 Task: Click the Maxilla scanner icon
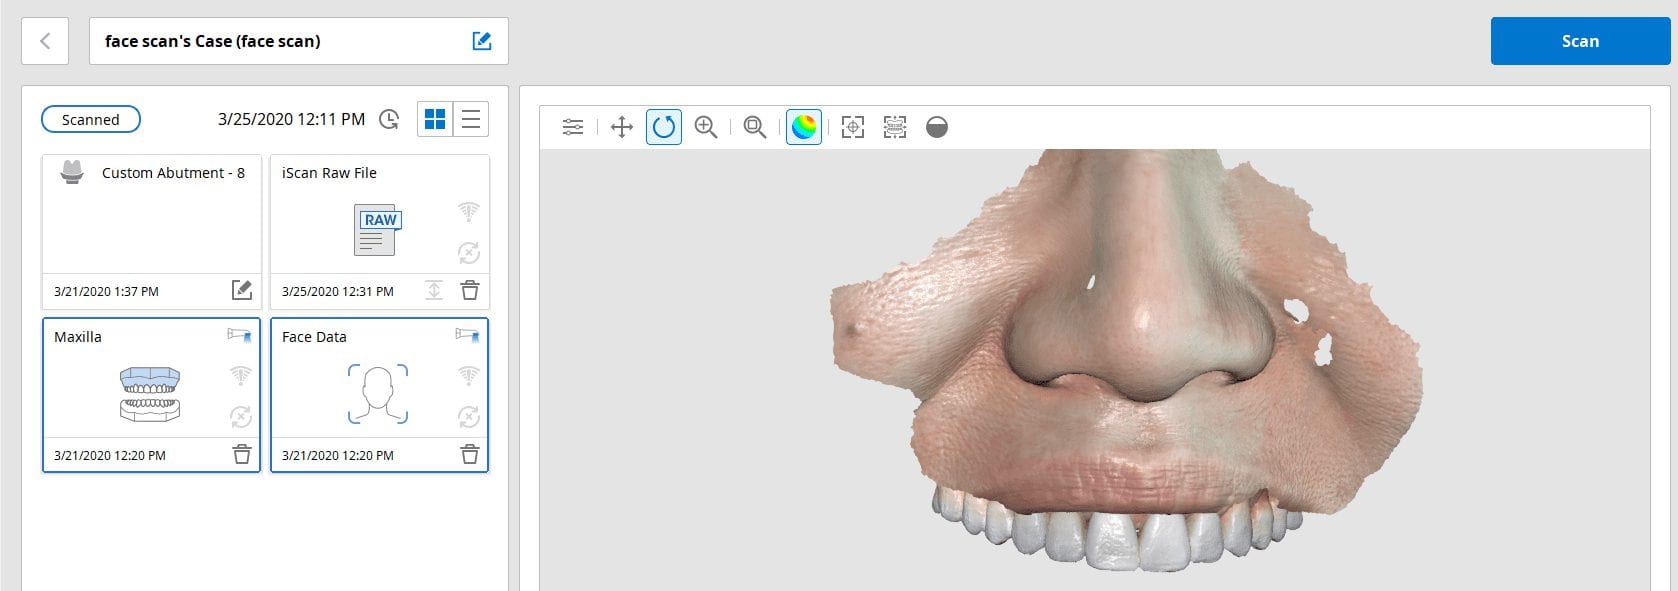click(239, 336)
